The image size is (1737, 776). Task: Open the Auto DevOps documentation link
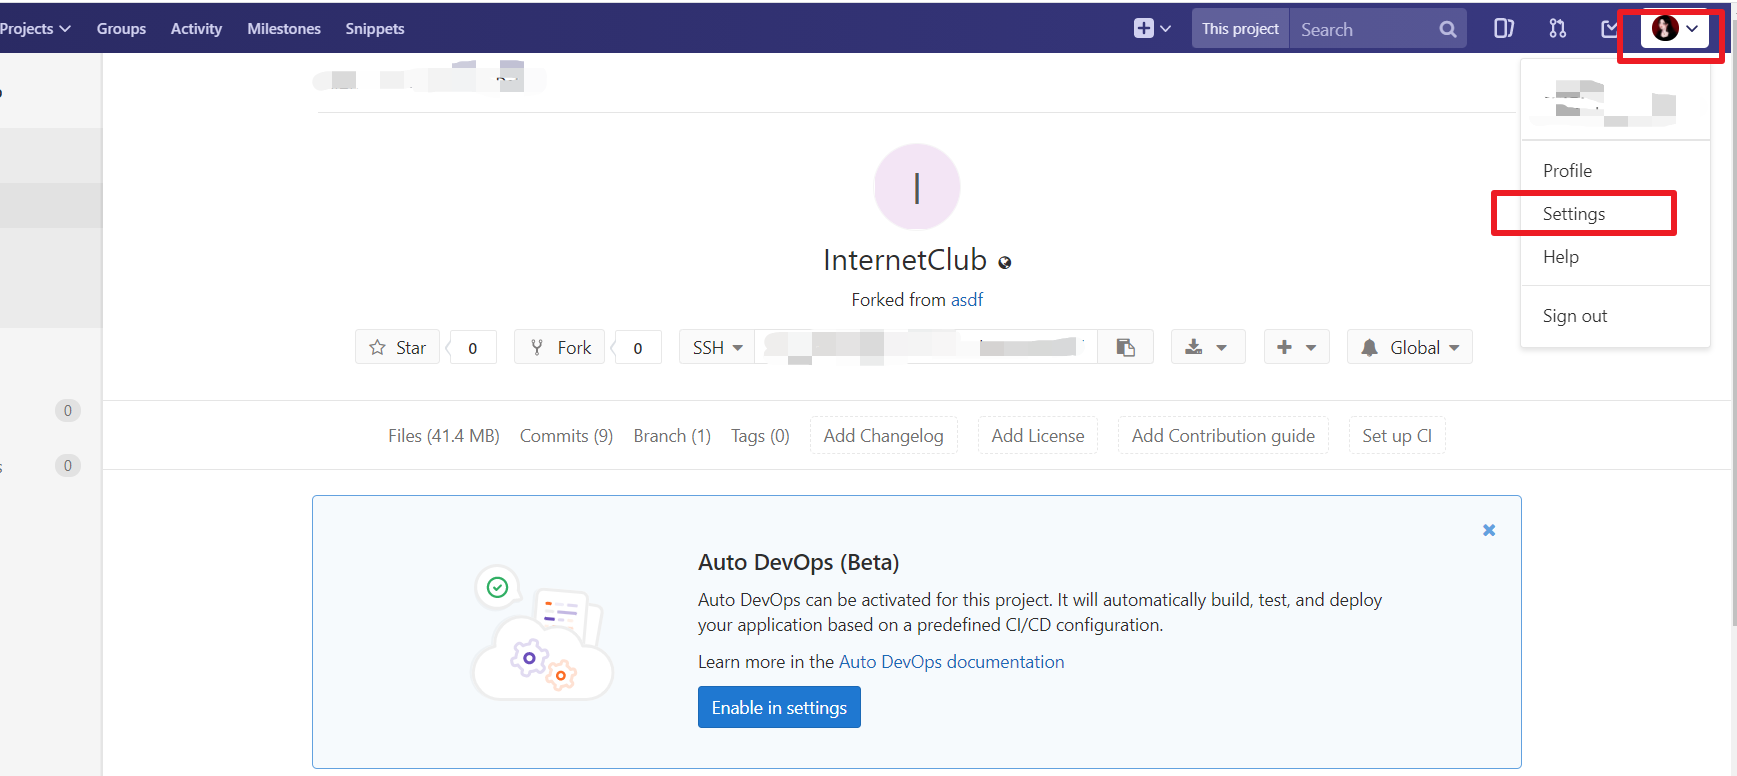951,662
